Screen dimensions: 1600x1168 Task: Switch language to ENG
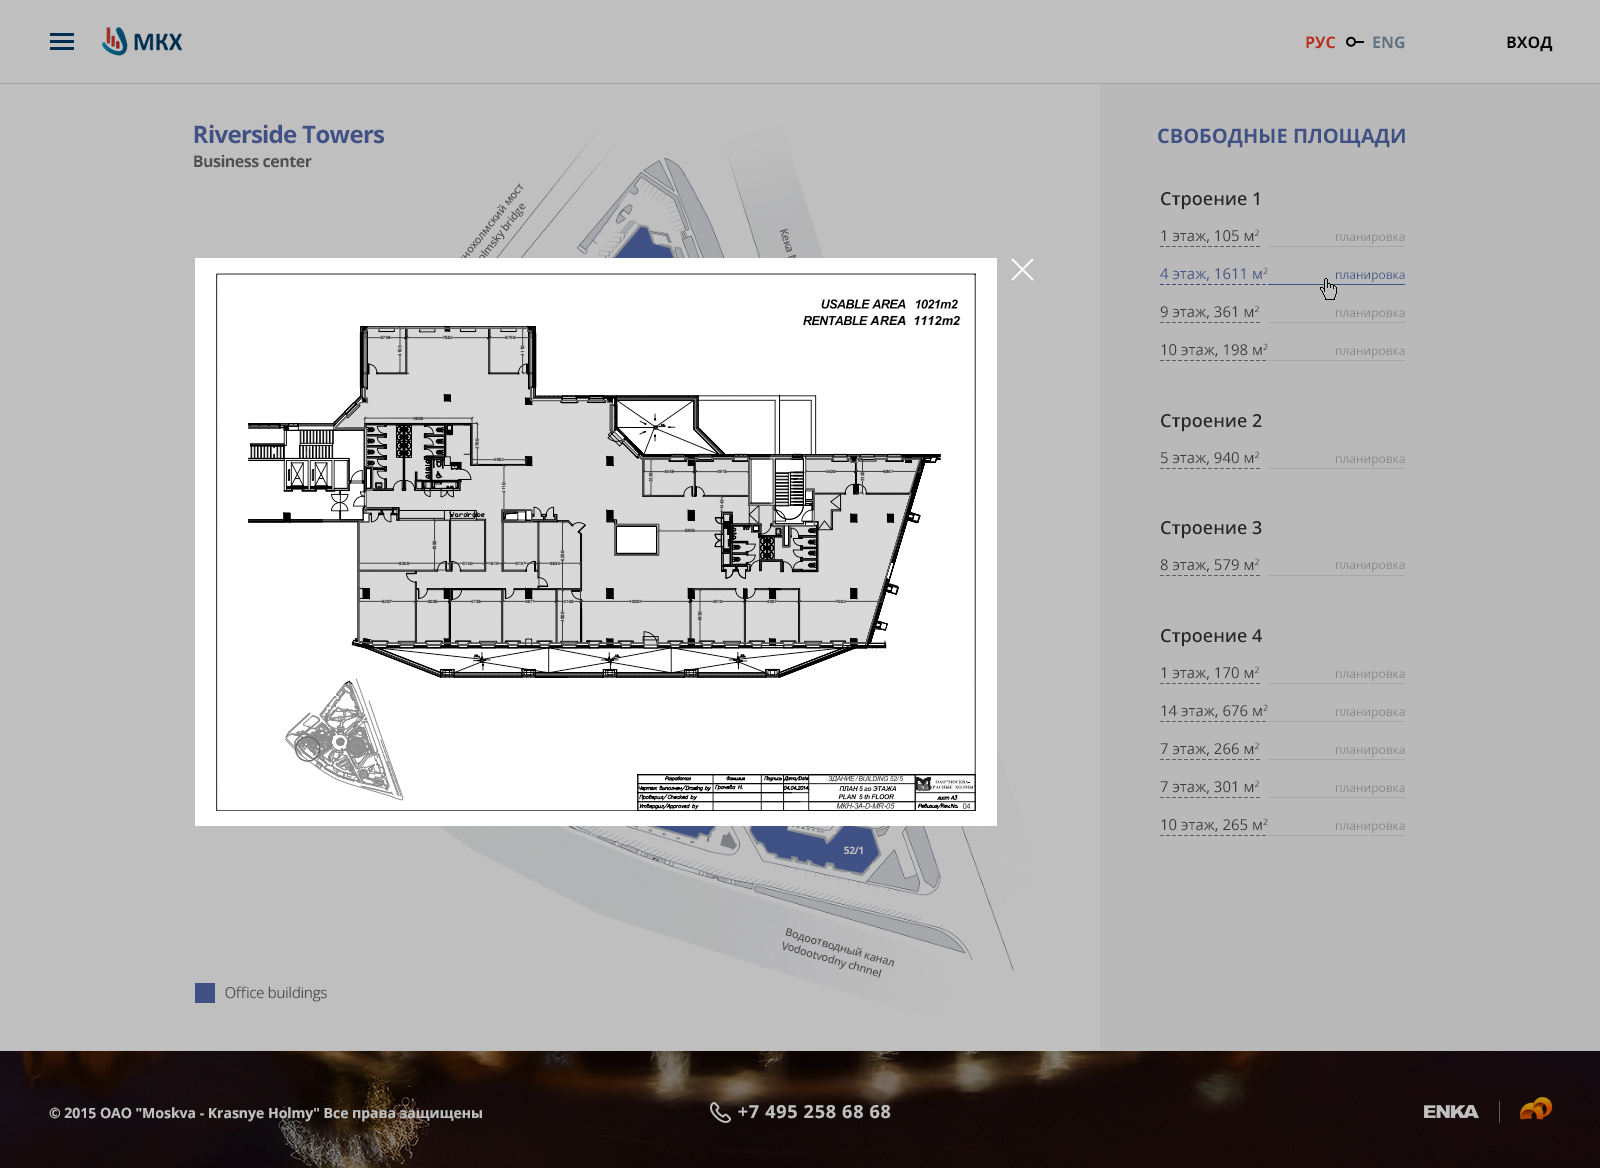point(1388,42)
